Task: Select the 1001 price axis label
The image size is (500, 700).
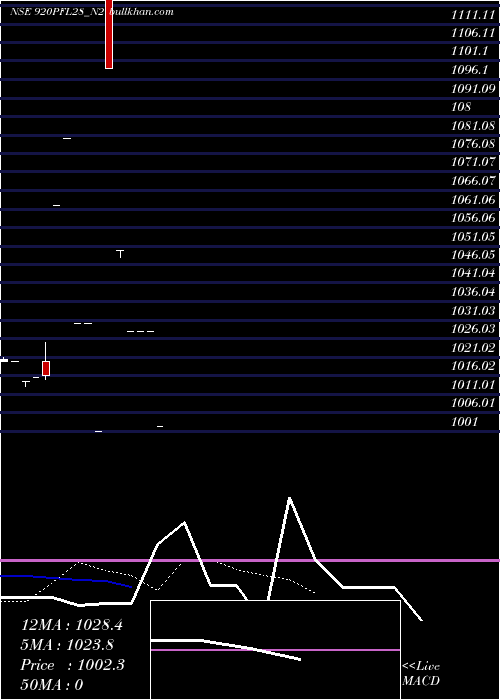Action: (x=464, y=422)
